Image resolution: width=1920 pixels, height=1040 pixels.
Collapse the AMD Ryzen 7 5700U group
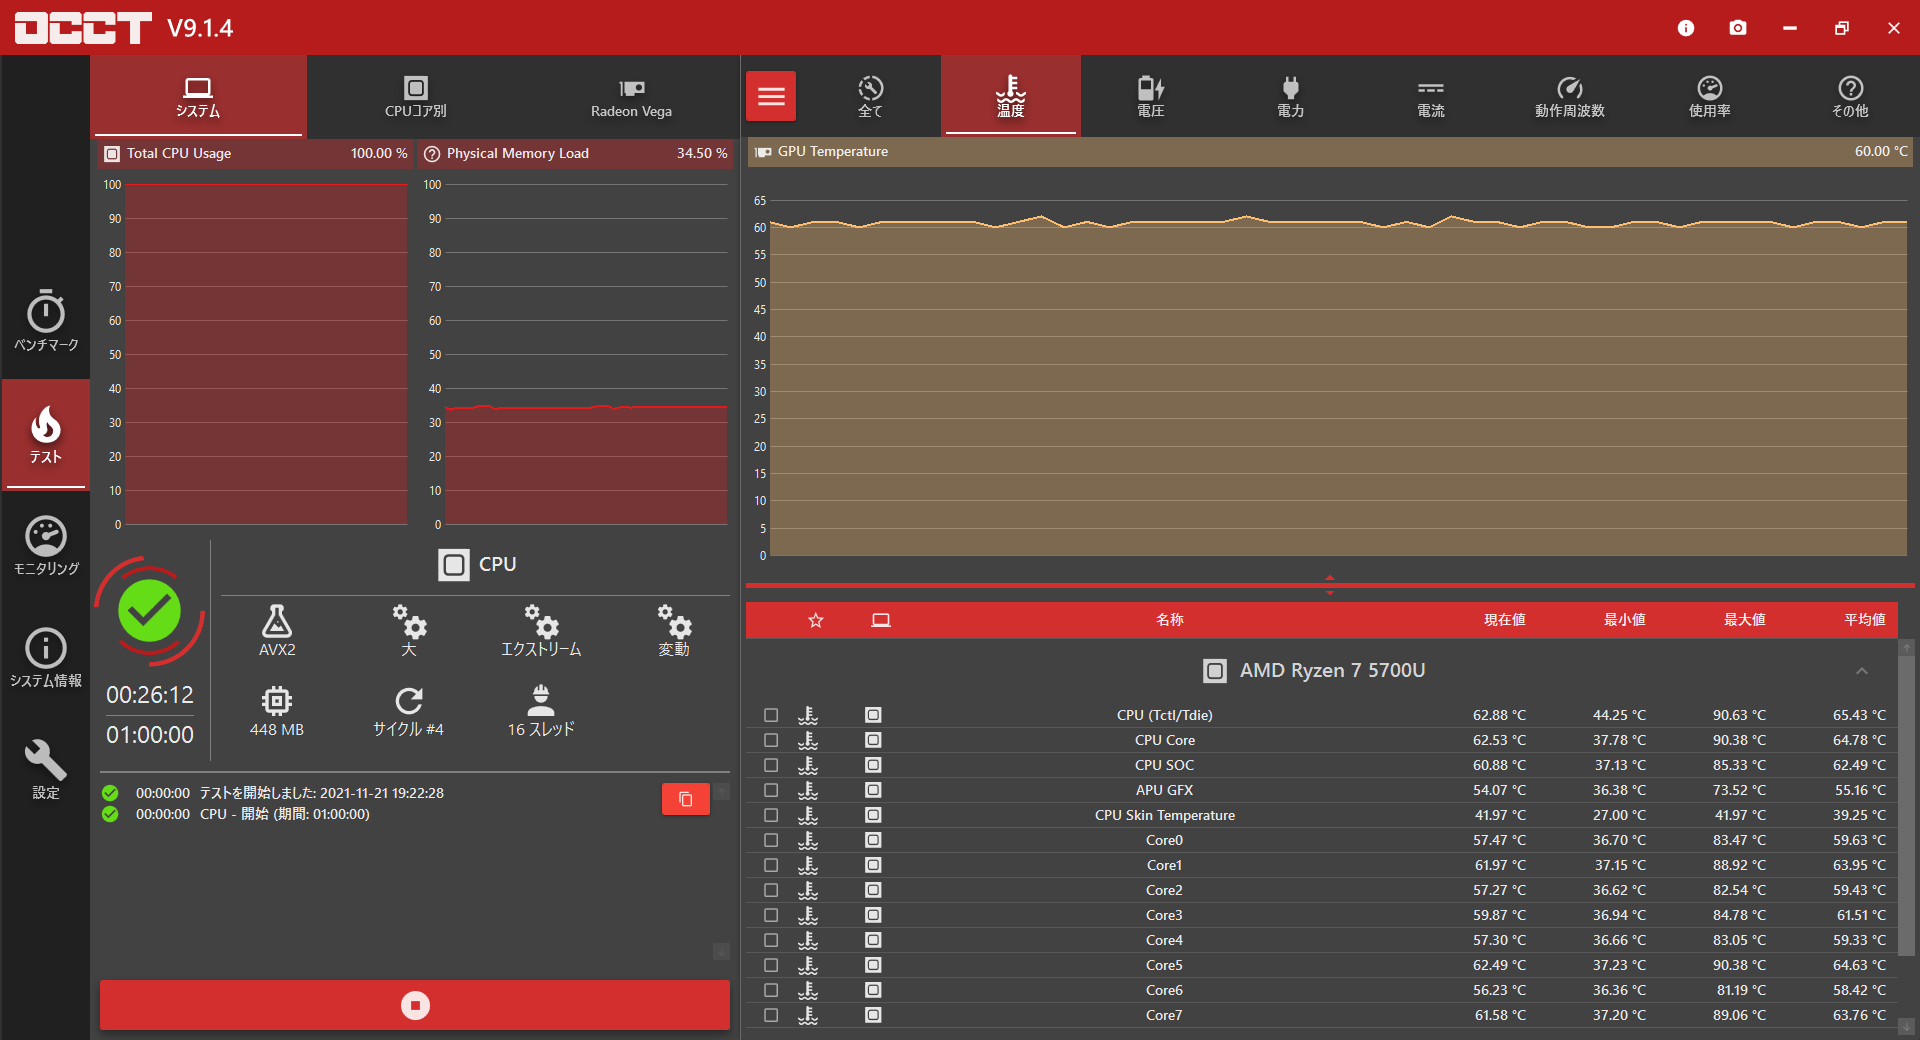(x=1862, y=671)
